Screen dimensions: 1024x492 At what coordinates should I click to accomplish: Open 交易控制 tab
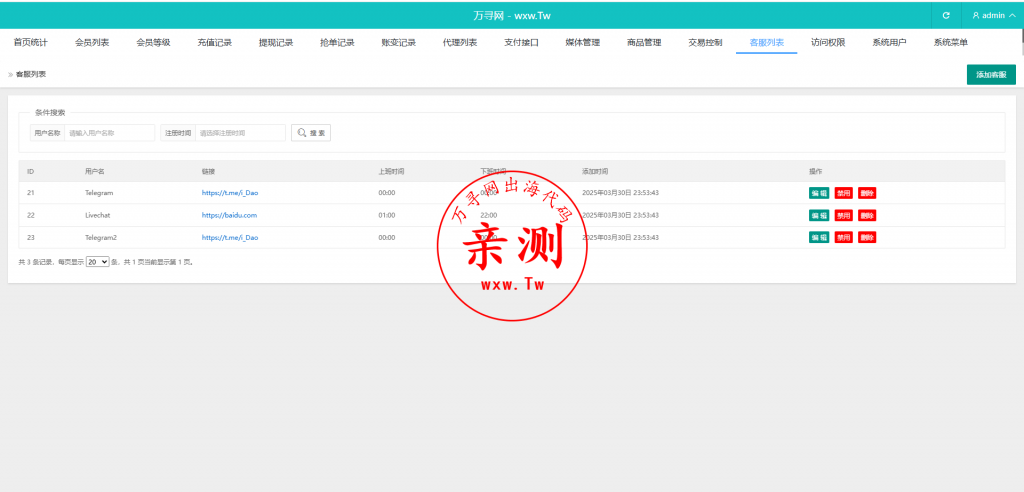pyautogui.click(x=705, y=42)
